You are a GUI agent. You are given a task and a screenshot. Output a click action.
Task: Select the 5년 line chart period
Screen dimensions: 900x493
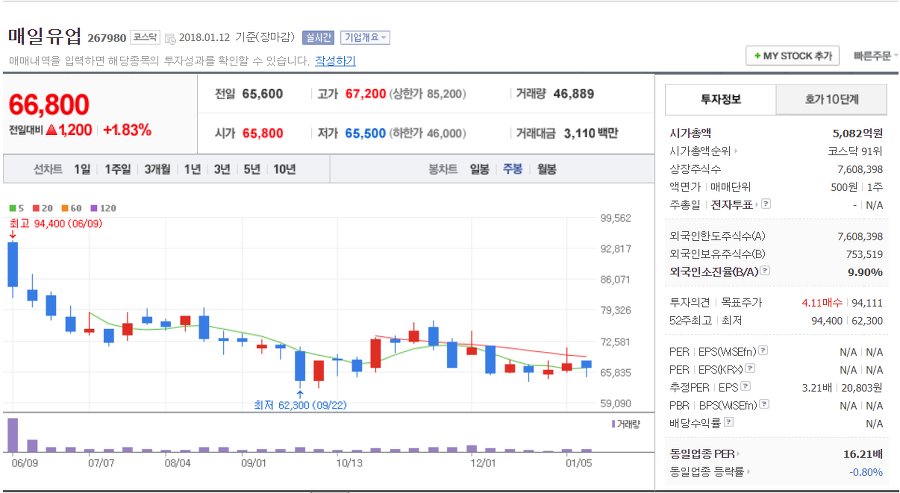pos(252,169)
